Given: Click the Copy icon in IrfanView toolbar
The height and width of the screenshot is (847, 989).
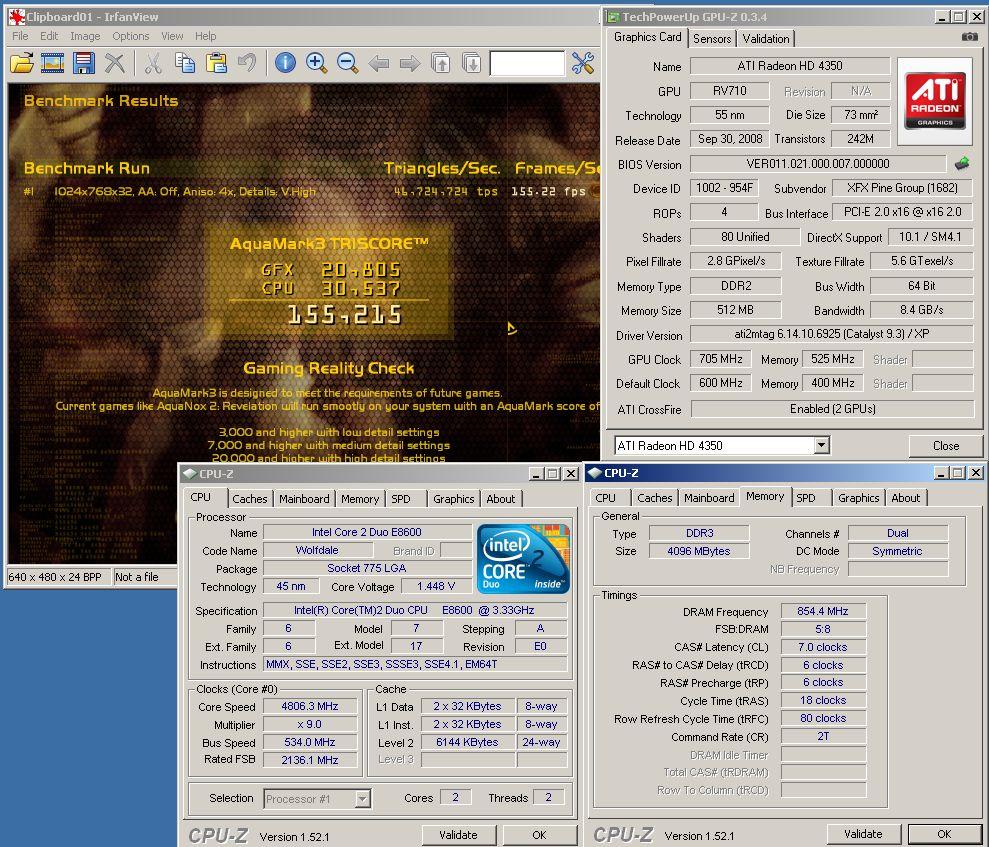Looking at the screenshot, I should (185, 63).
